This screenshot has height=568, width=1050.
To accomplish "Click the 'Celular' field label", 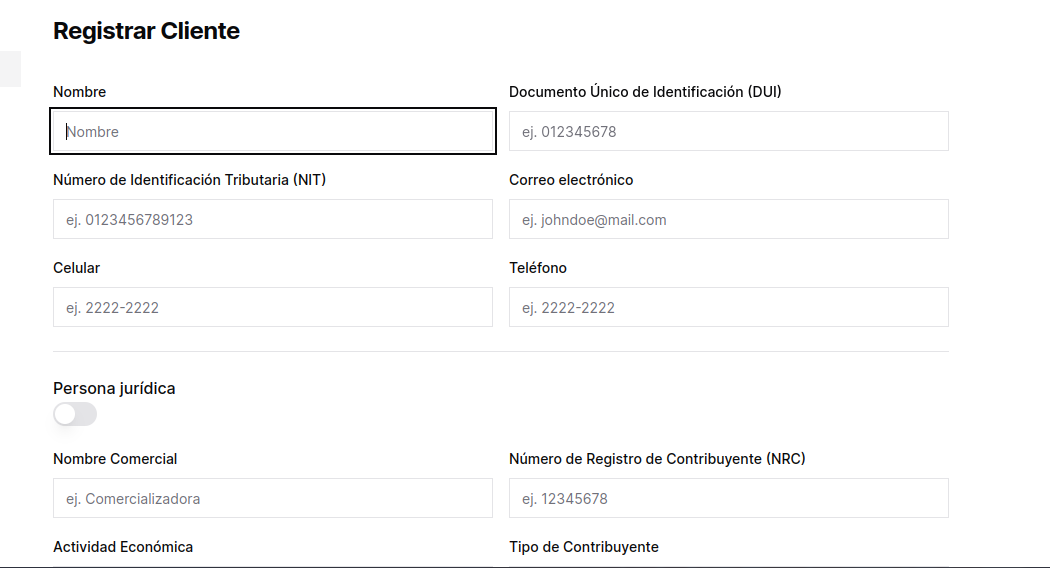I will (x=76, y=268).
